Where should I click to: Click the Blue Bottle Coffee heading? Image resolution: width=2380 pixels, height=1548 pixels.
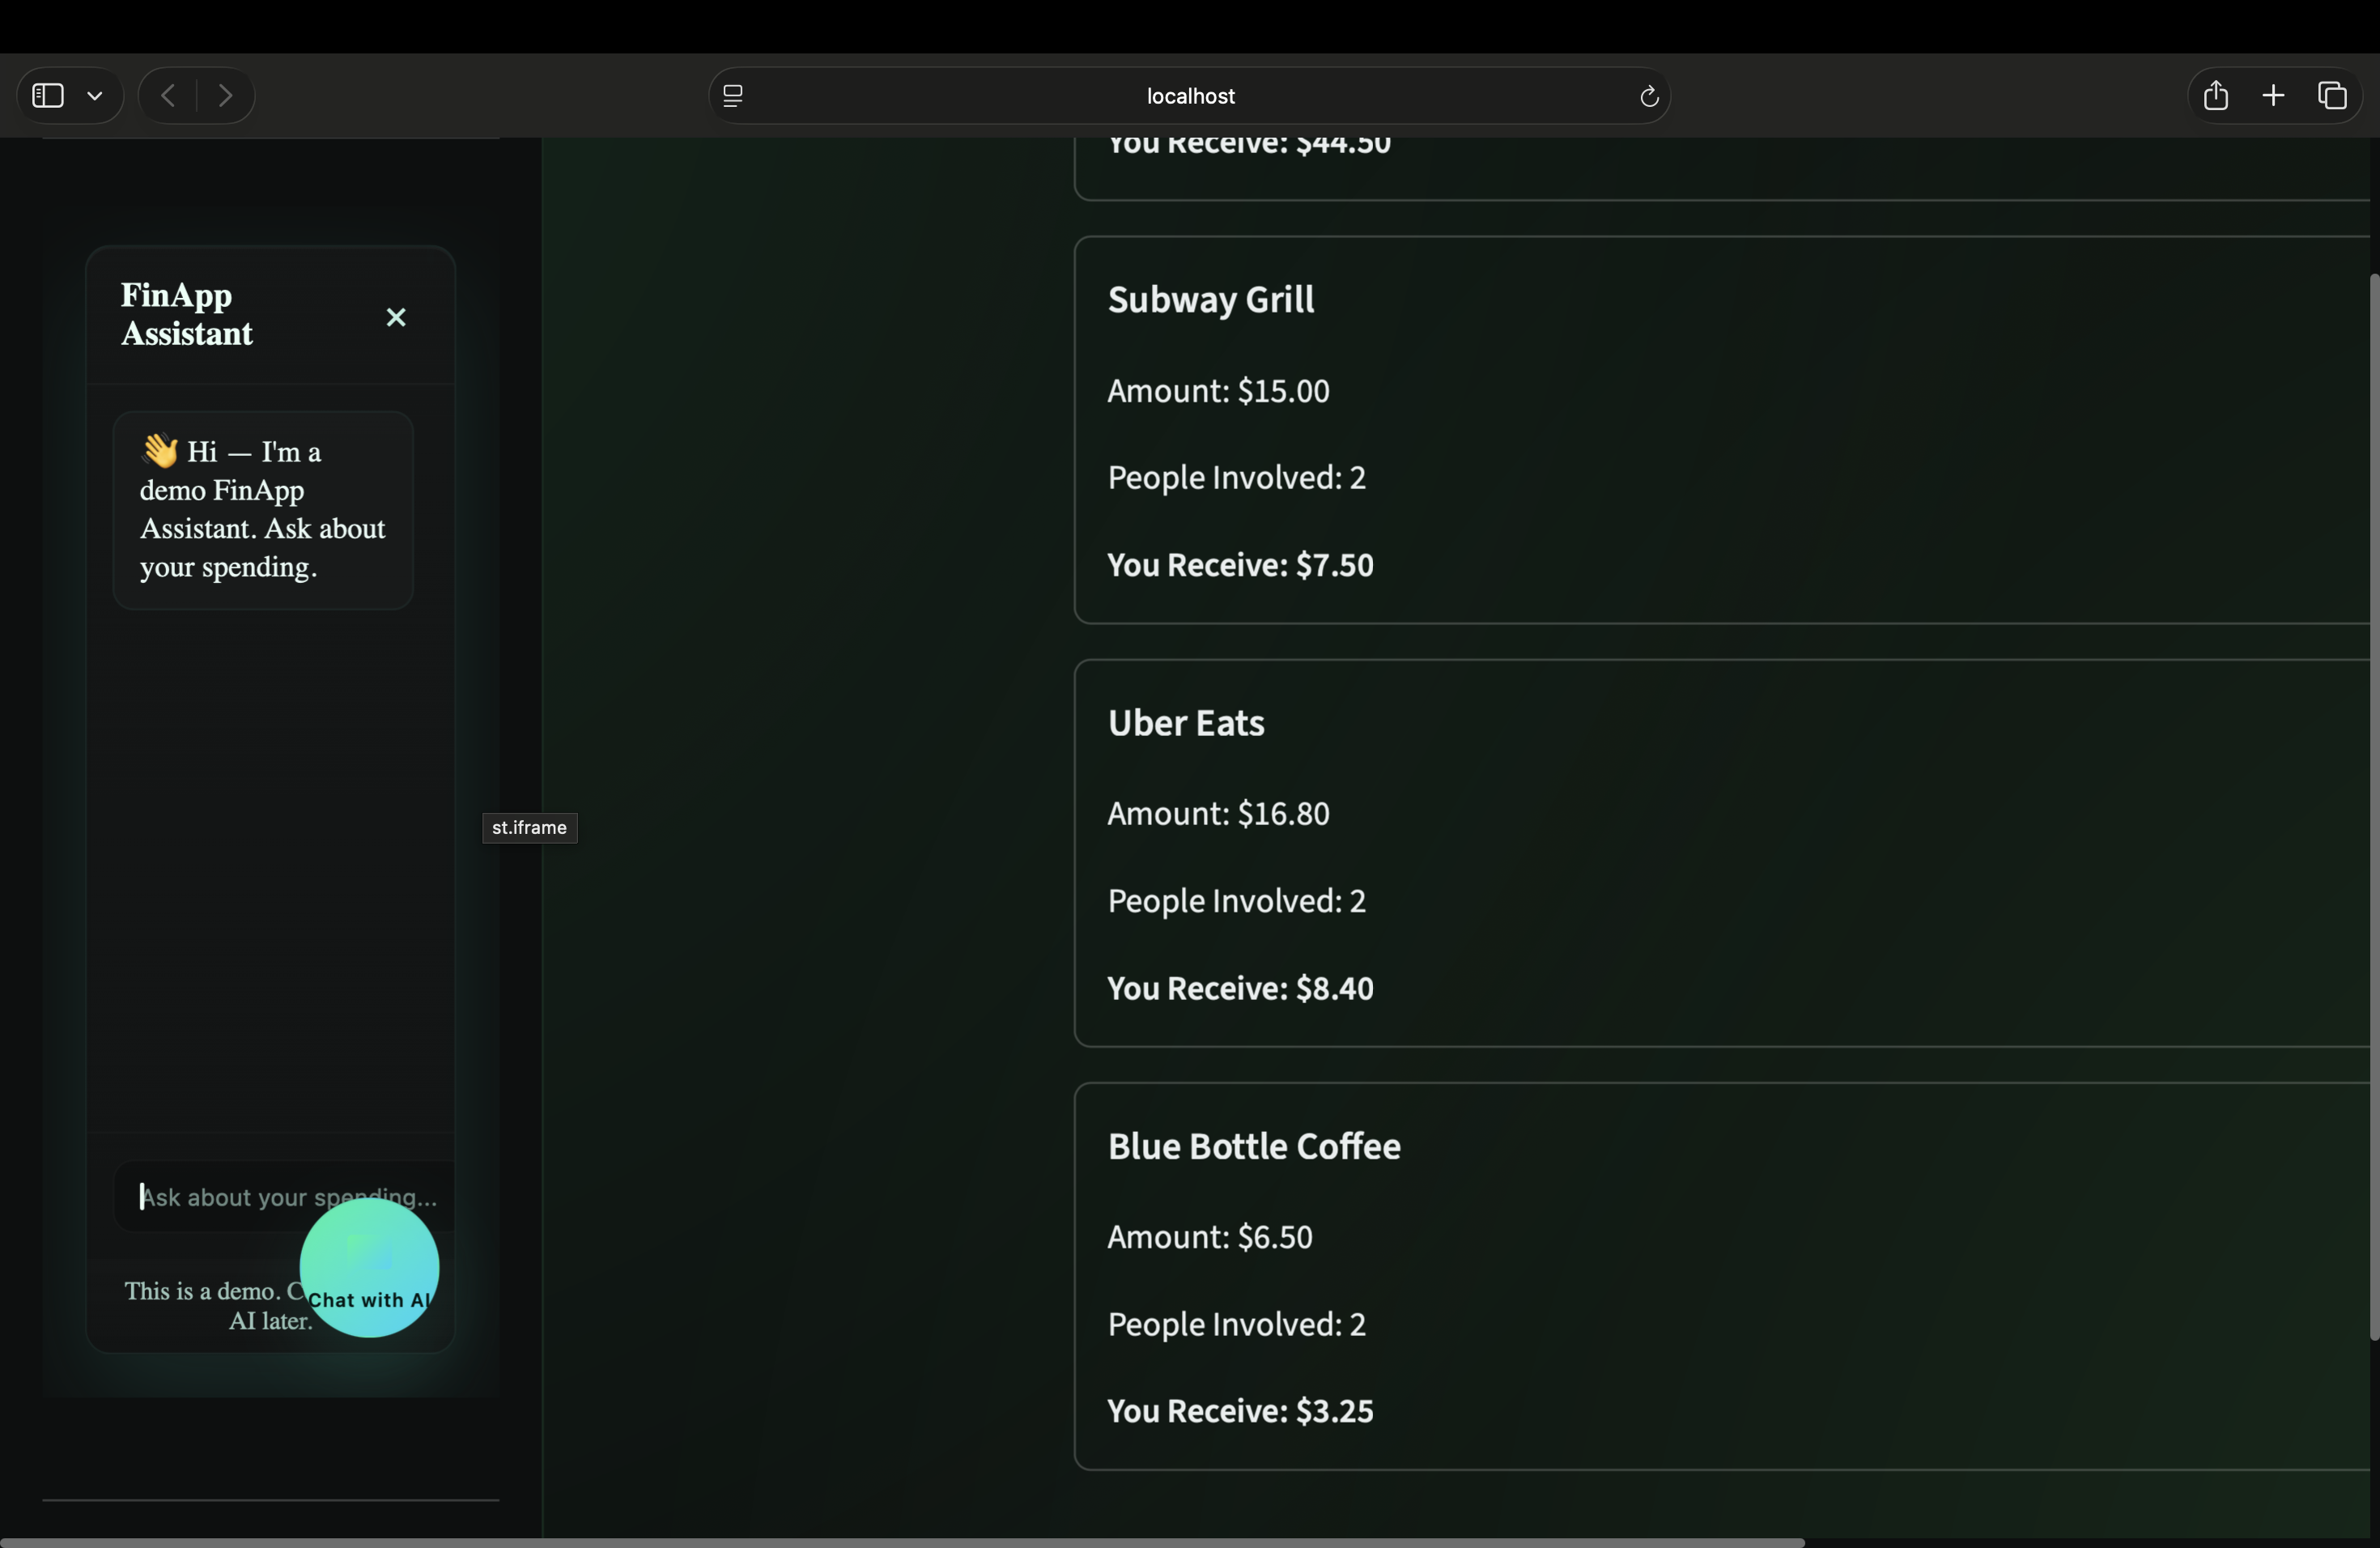(x=1253, y=1146)
